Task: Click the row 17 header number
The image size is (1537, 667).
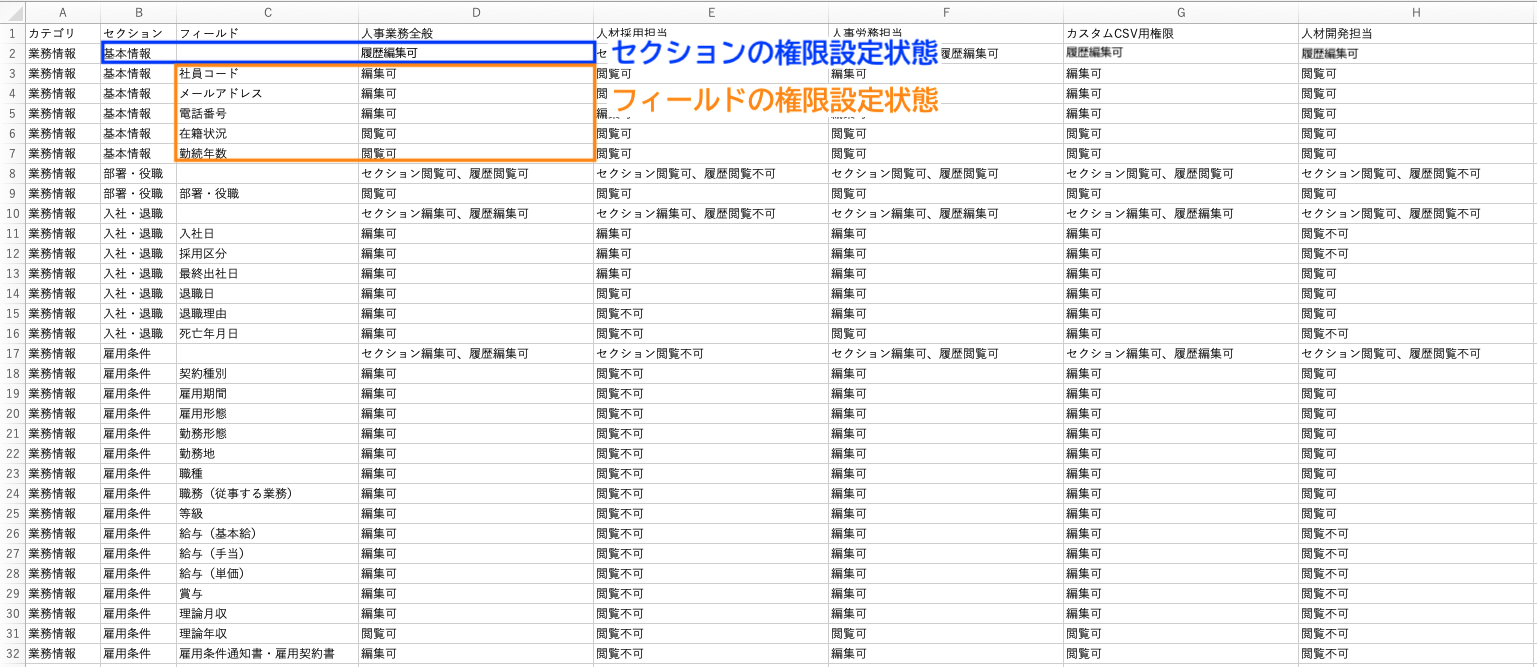Action: 12,353
